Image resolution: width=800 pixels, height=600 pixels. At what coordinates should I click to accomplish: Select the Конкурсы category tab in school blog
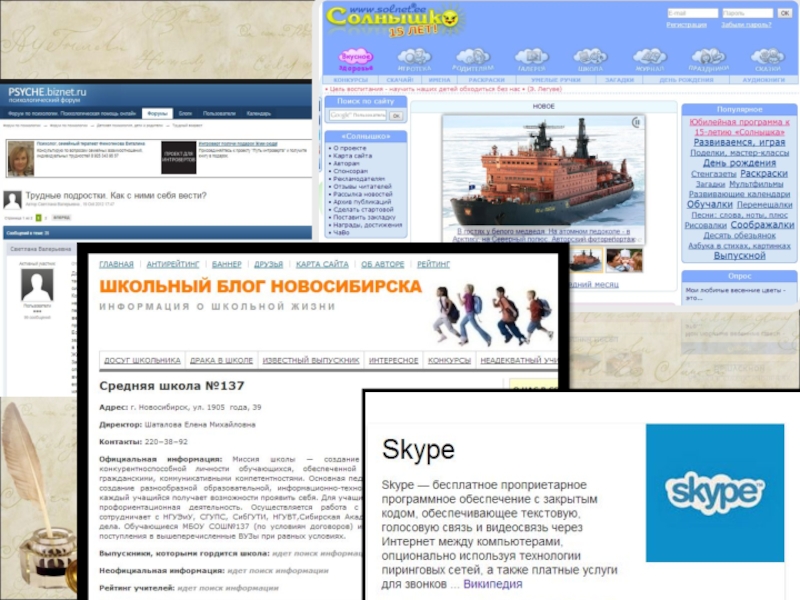[449, 360]
